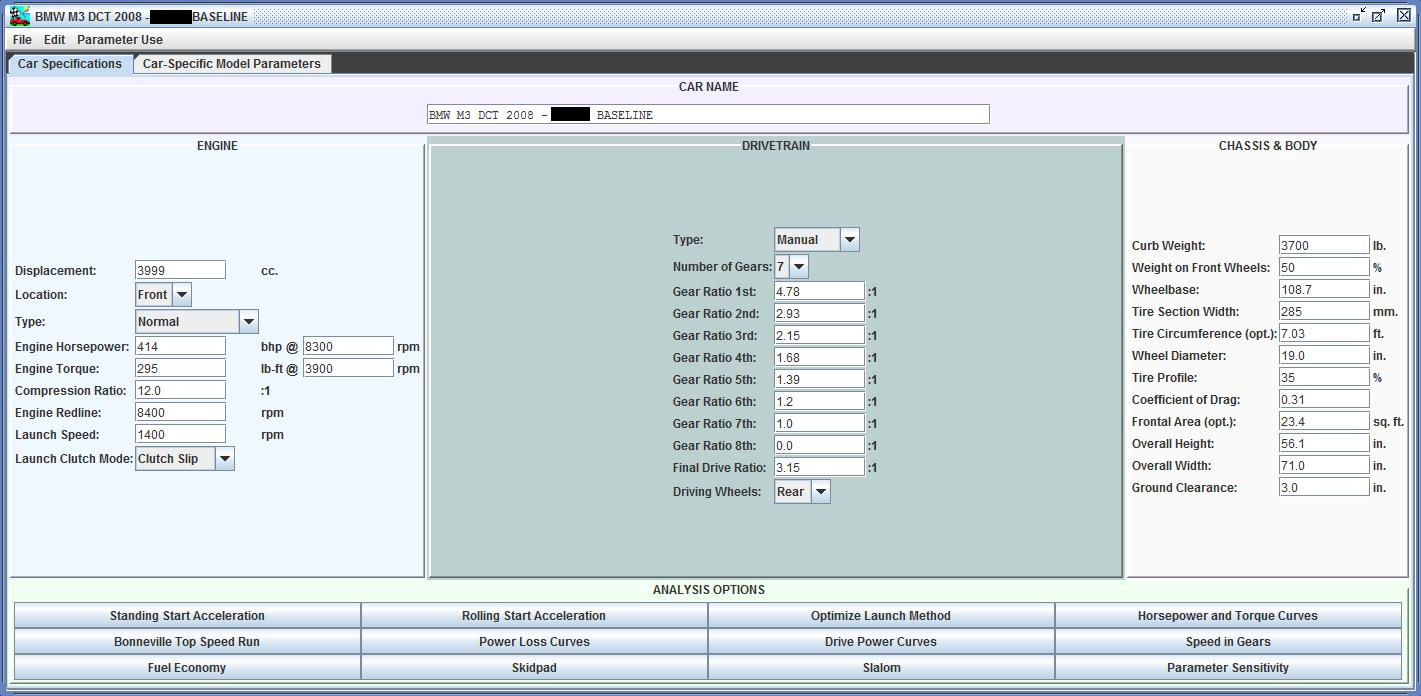The width and height of the screenshot is (1421, 696).
Task: Run Standing Start Acceleration analysis
Action: coord(187,616)
